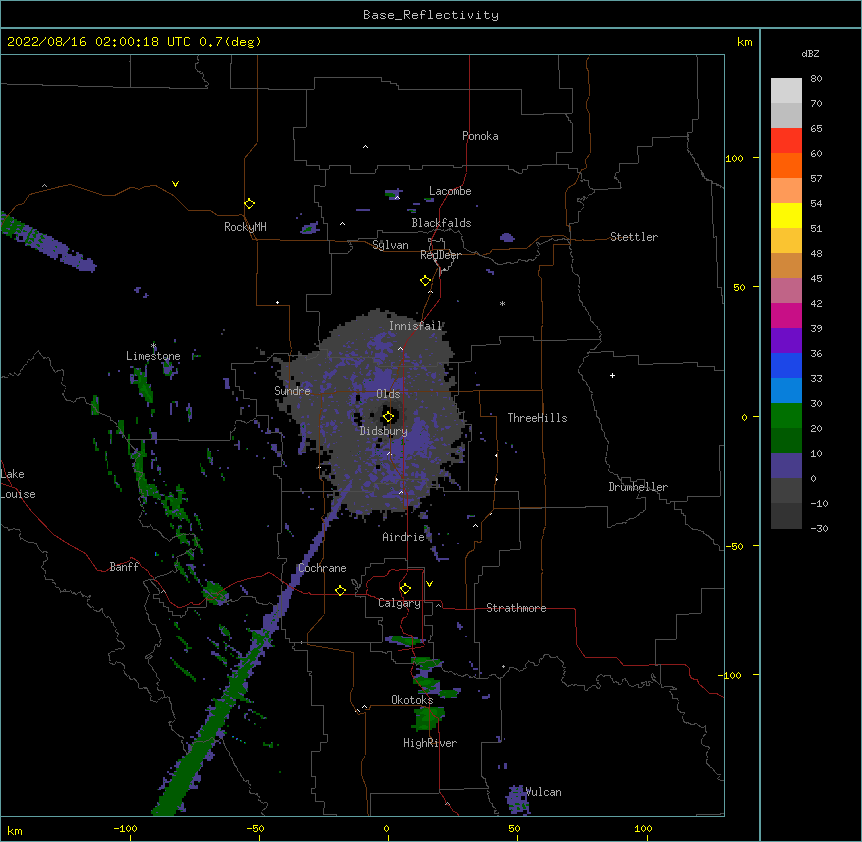
Task: Click the blue echo patch beside Vulcan
Action: pos(517,800)
